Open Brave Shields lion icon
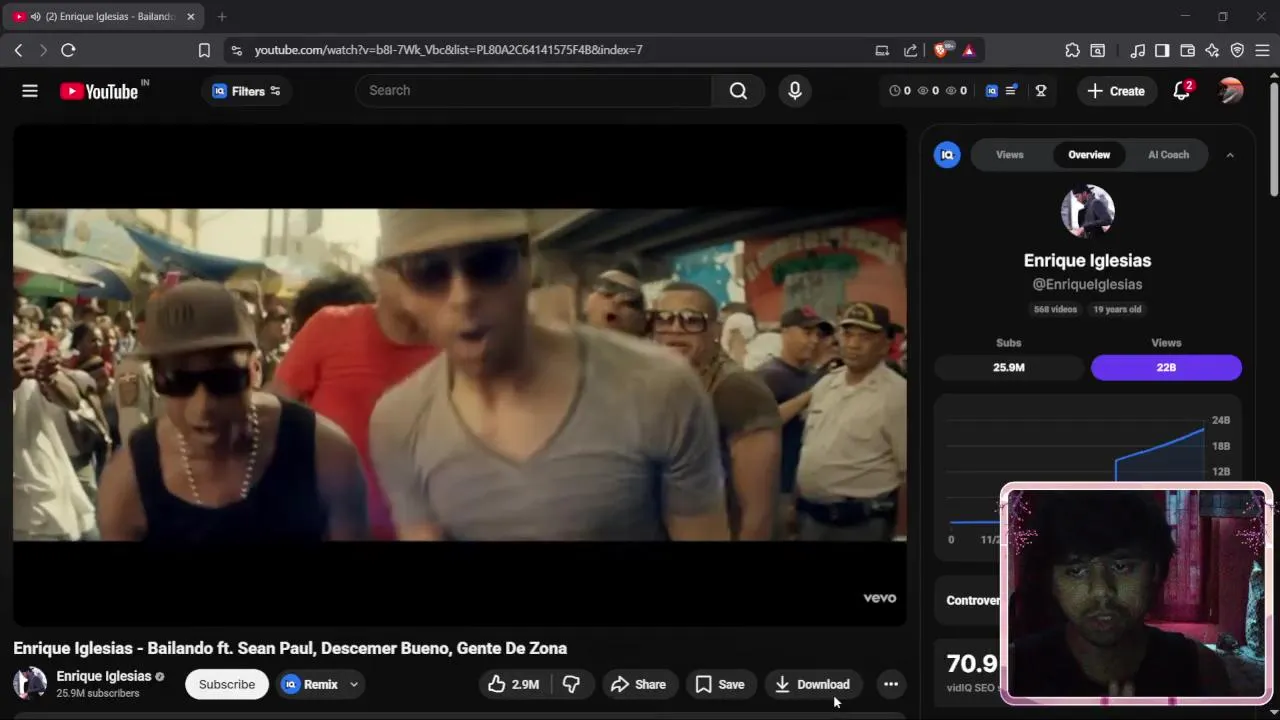 [943, 50]
